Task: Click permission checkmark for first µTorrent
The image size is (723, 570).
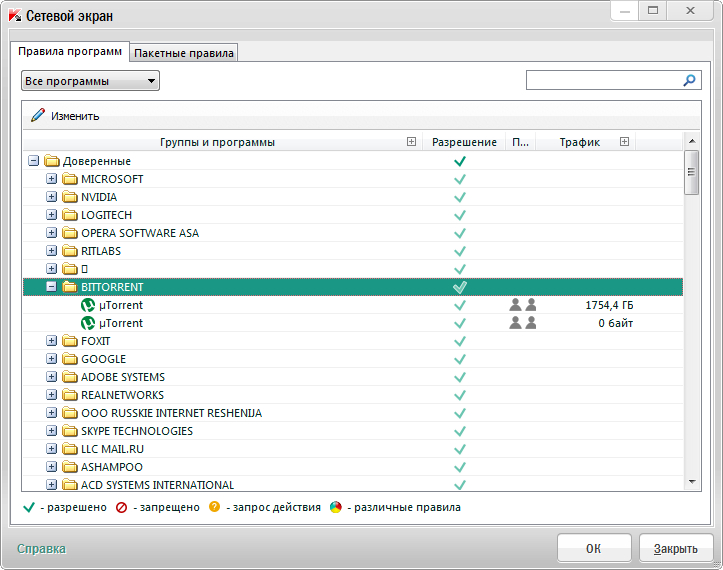Action: coord(460,305)
